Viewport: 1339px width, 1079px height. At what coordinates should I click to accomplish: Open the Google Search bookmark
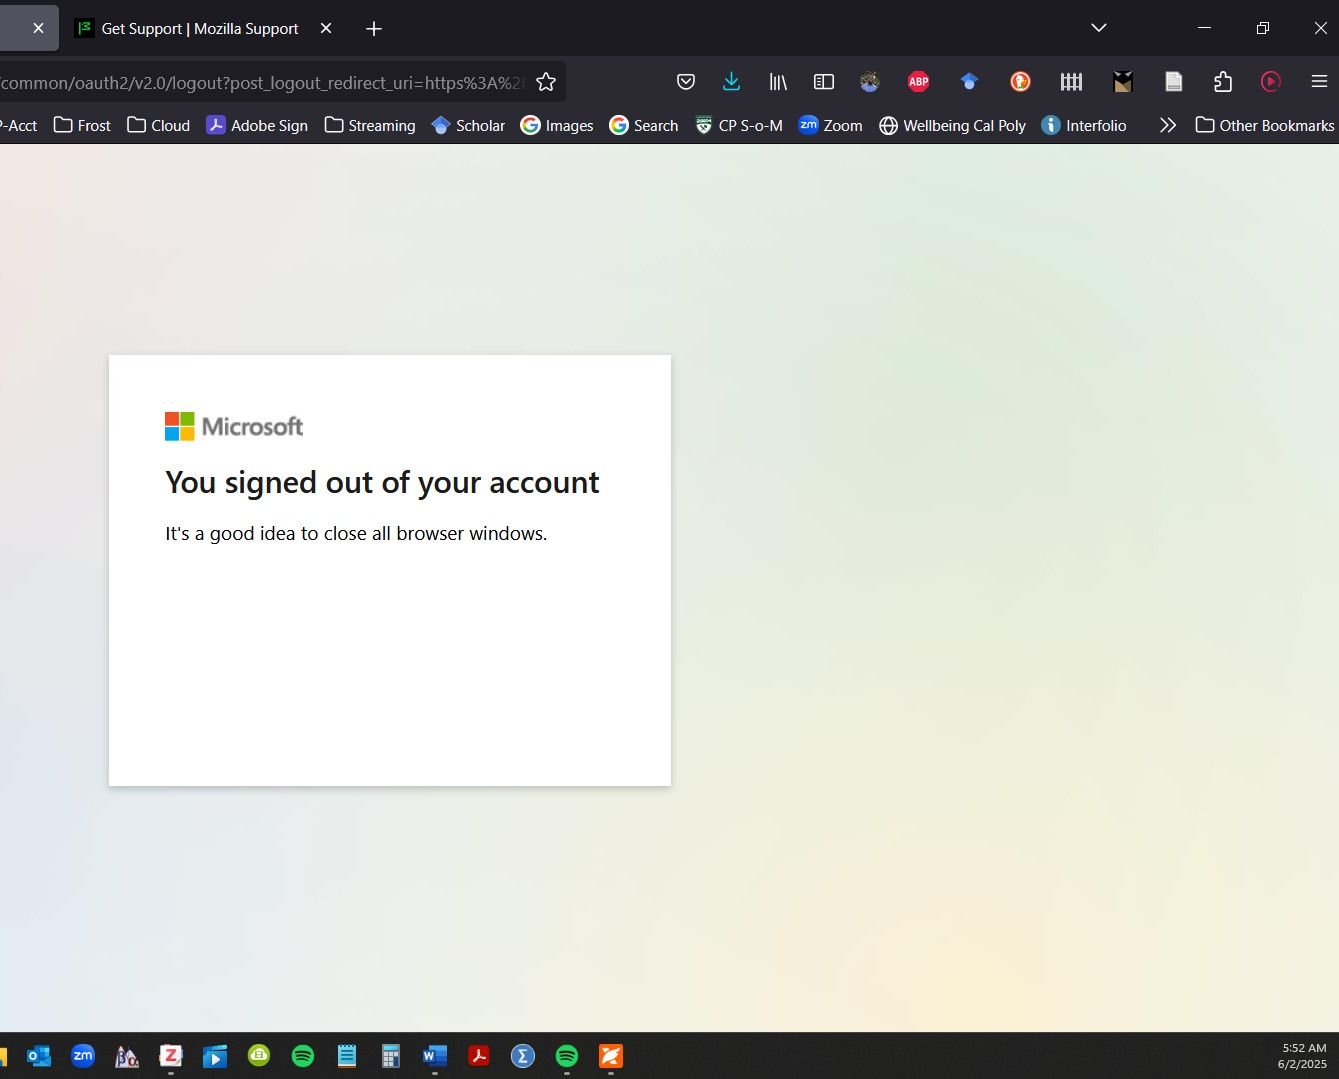[644, 125]
